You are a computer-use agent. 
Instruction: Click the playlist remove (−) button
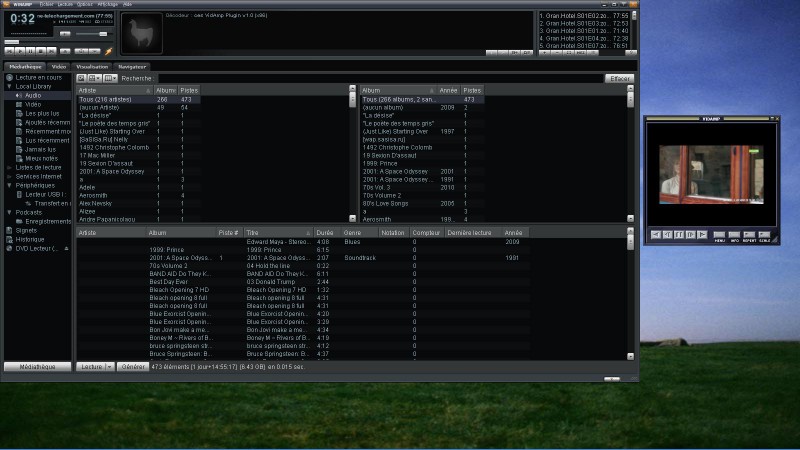tap(557, 53)
